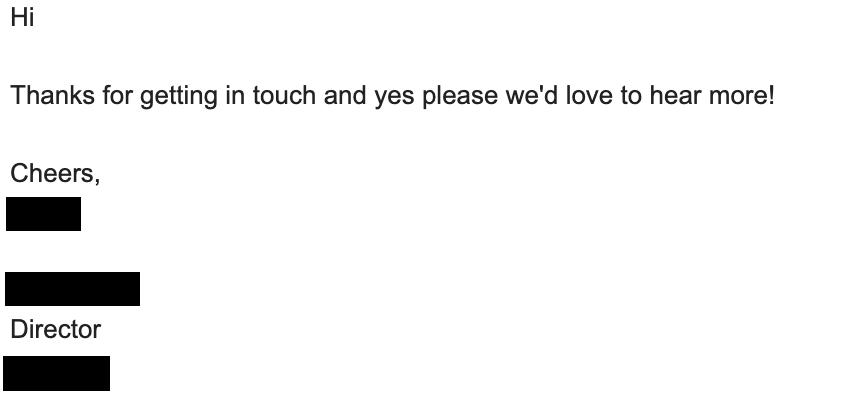Click the redacted name block under "Cheers,"
This screenshot has width=858, height=406.
(x=43, y=214)
